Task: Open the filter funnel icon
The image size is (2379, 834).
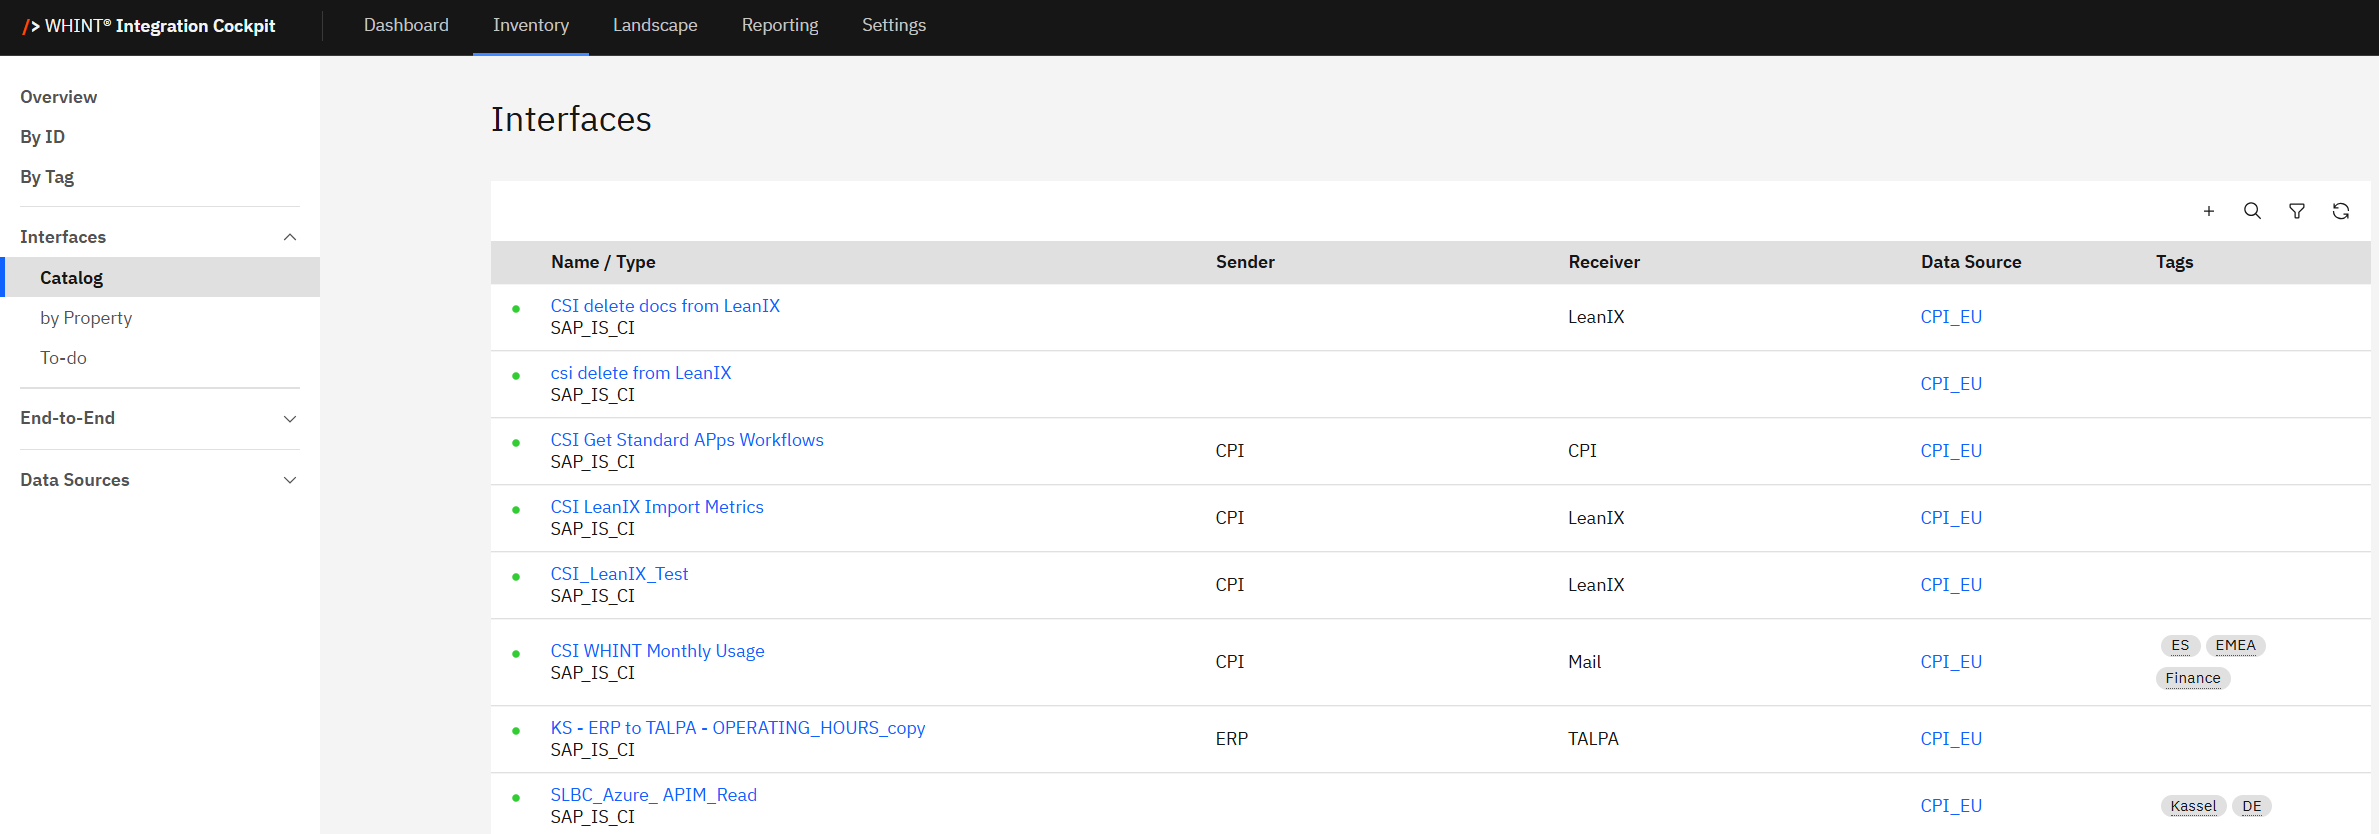Action: pos(2297,211)
